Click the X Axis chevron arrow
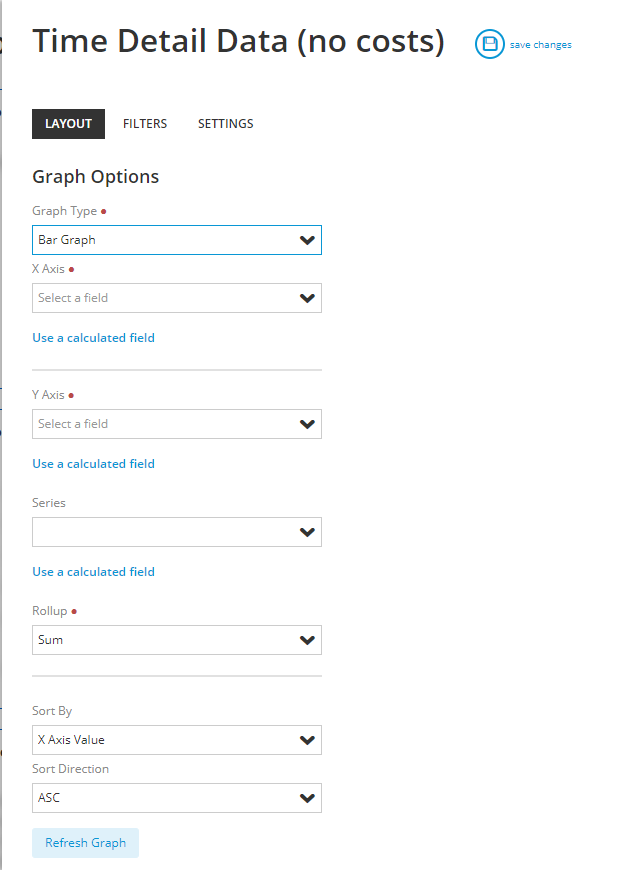This screenshot has width=634, height=870. pos(307,298)
